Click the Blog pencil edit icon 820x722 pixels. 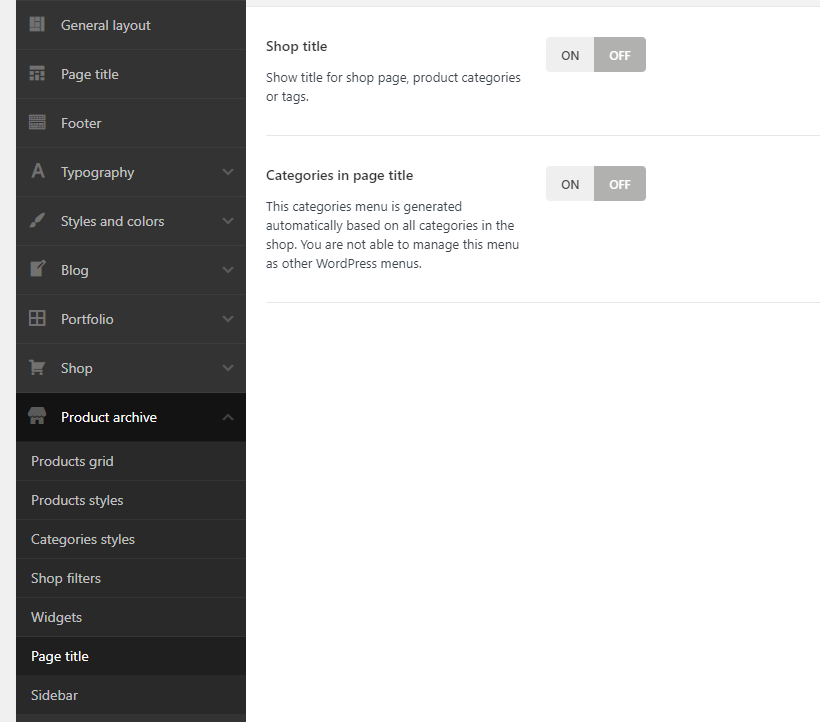tap(37, 269)
